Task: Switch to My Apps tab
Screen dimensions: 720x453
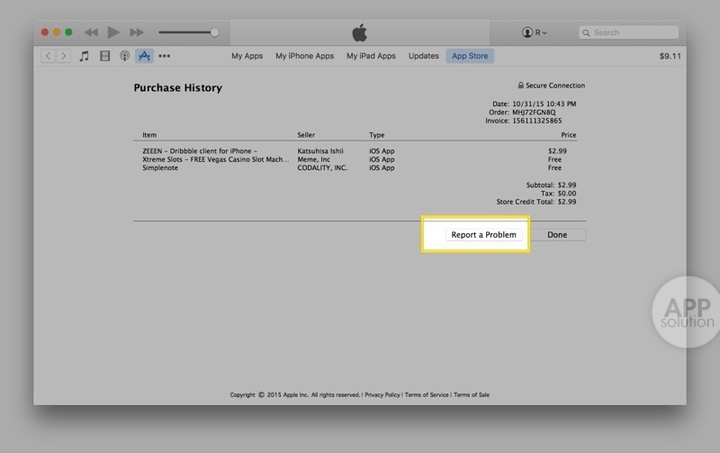Action: tap(247, 56)
